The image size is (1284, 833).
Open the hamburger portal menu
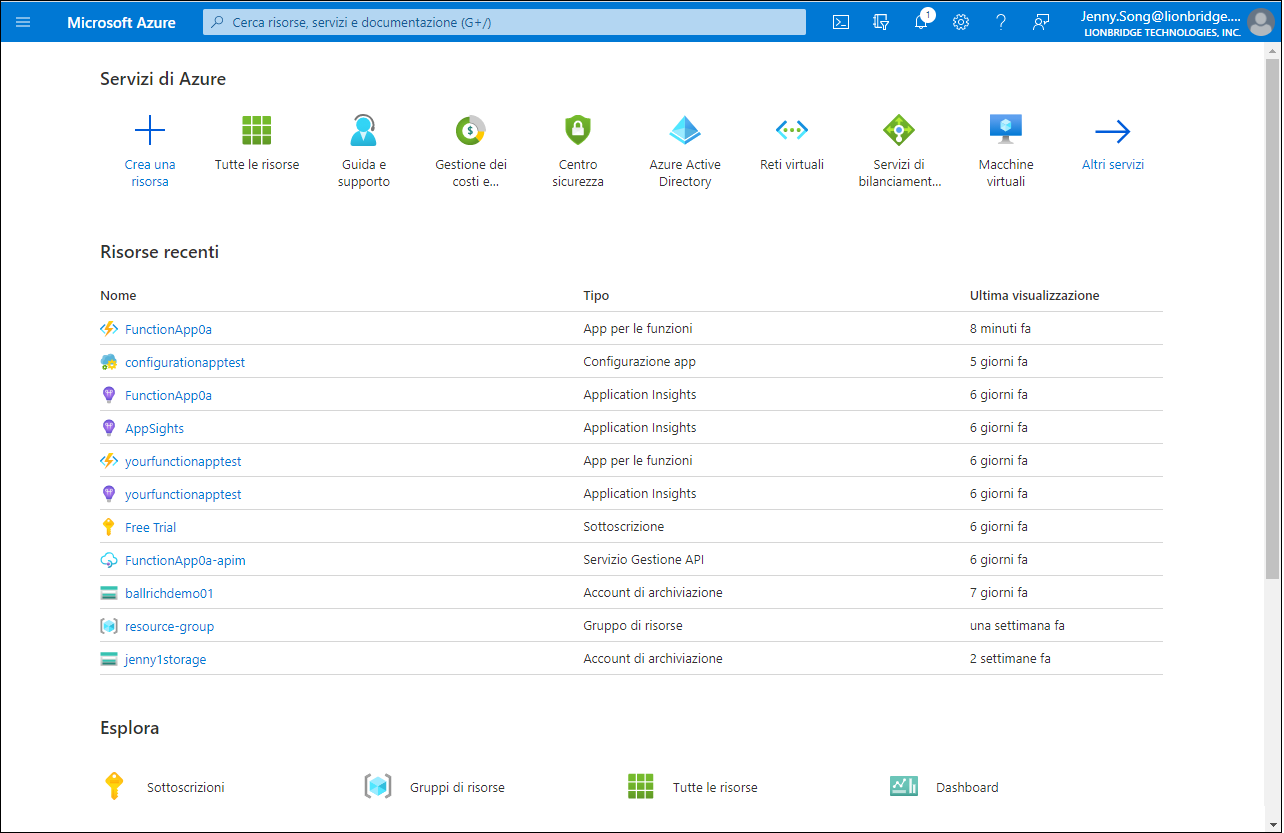[x=22, y=21]
